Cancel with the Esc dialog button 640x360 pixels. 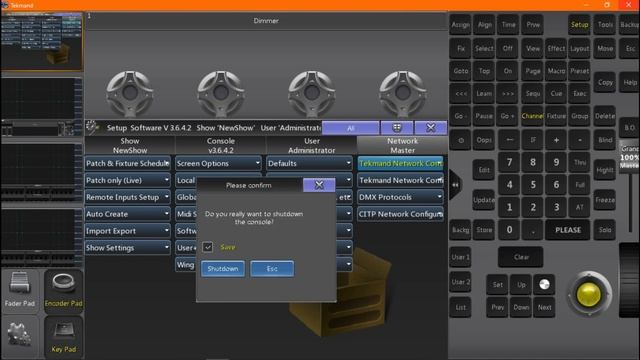click(x=272, y=269)
